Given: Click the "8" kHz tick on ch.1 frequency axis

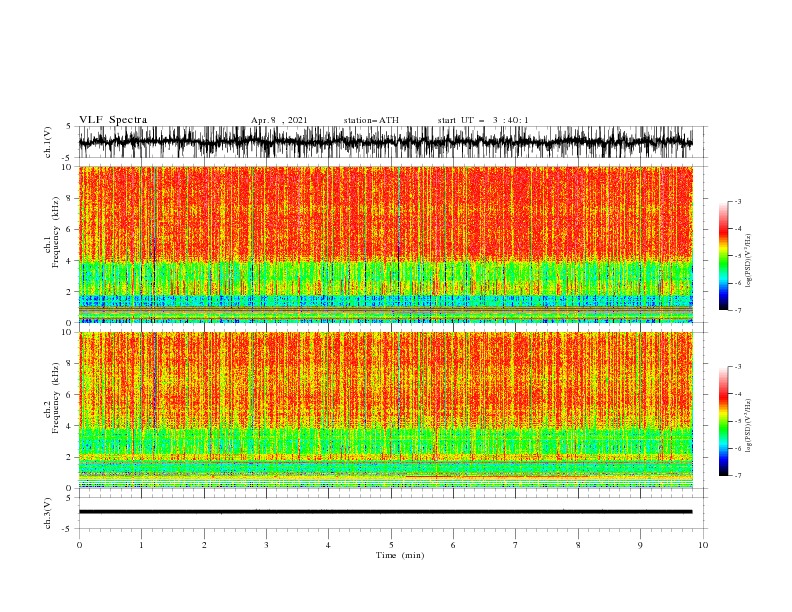Looking at the screenshot, I should click(x=70, y=198).
